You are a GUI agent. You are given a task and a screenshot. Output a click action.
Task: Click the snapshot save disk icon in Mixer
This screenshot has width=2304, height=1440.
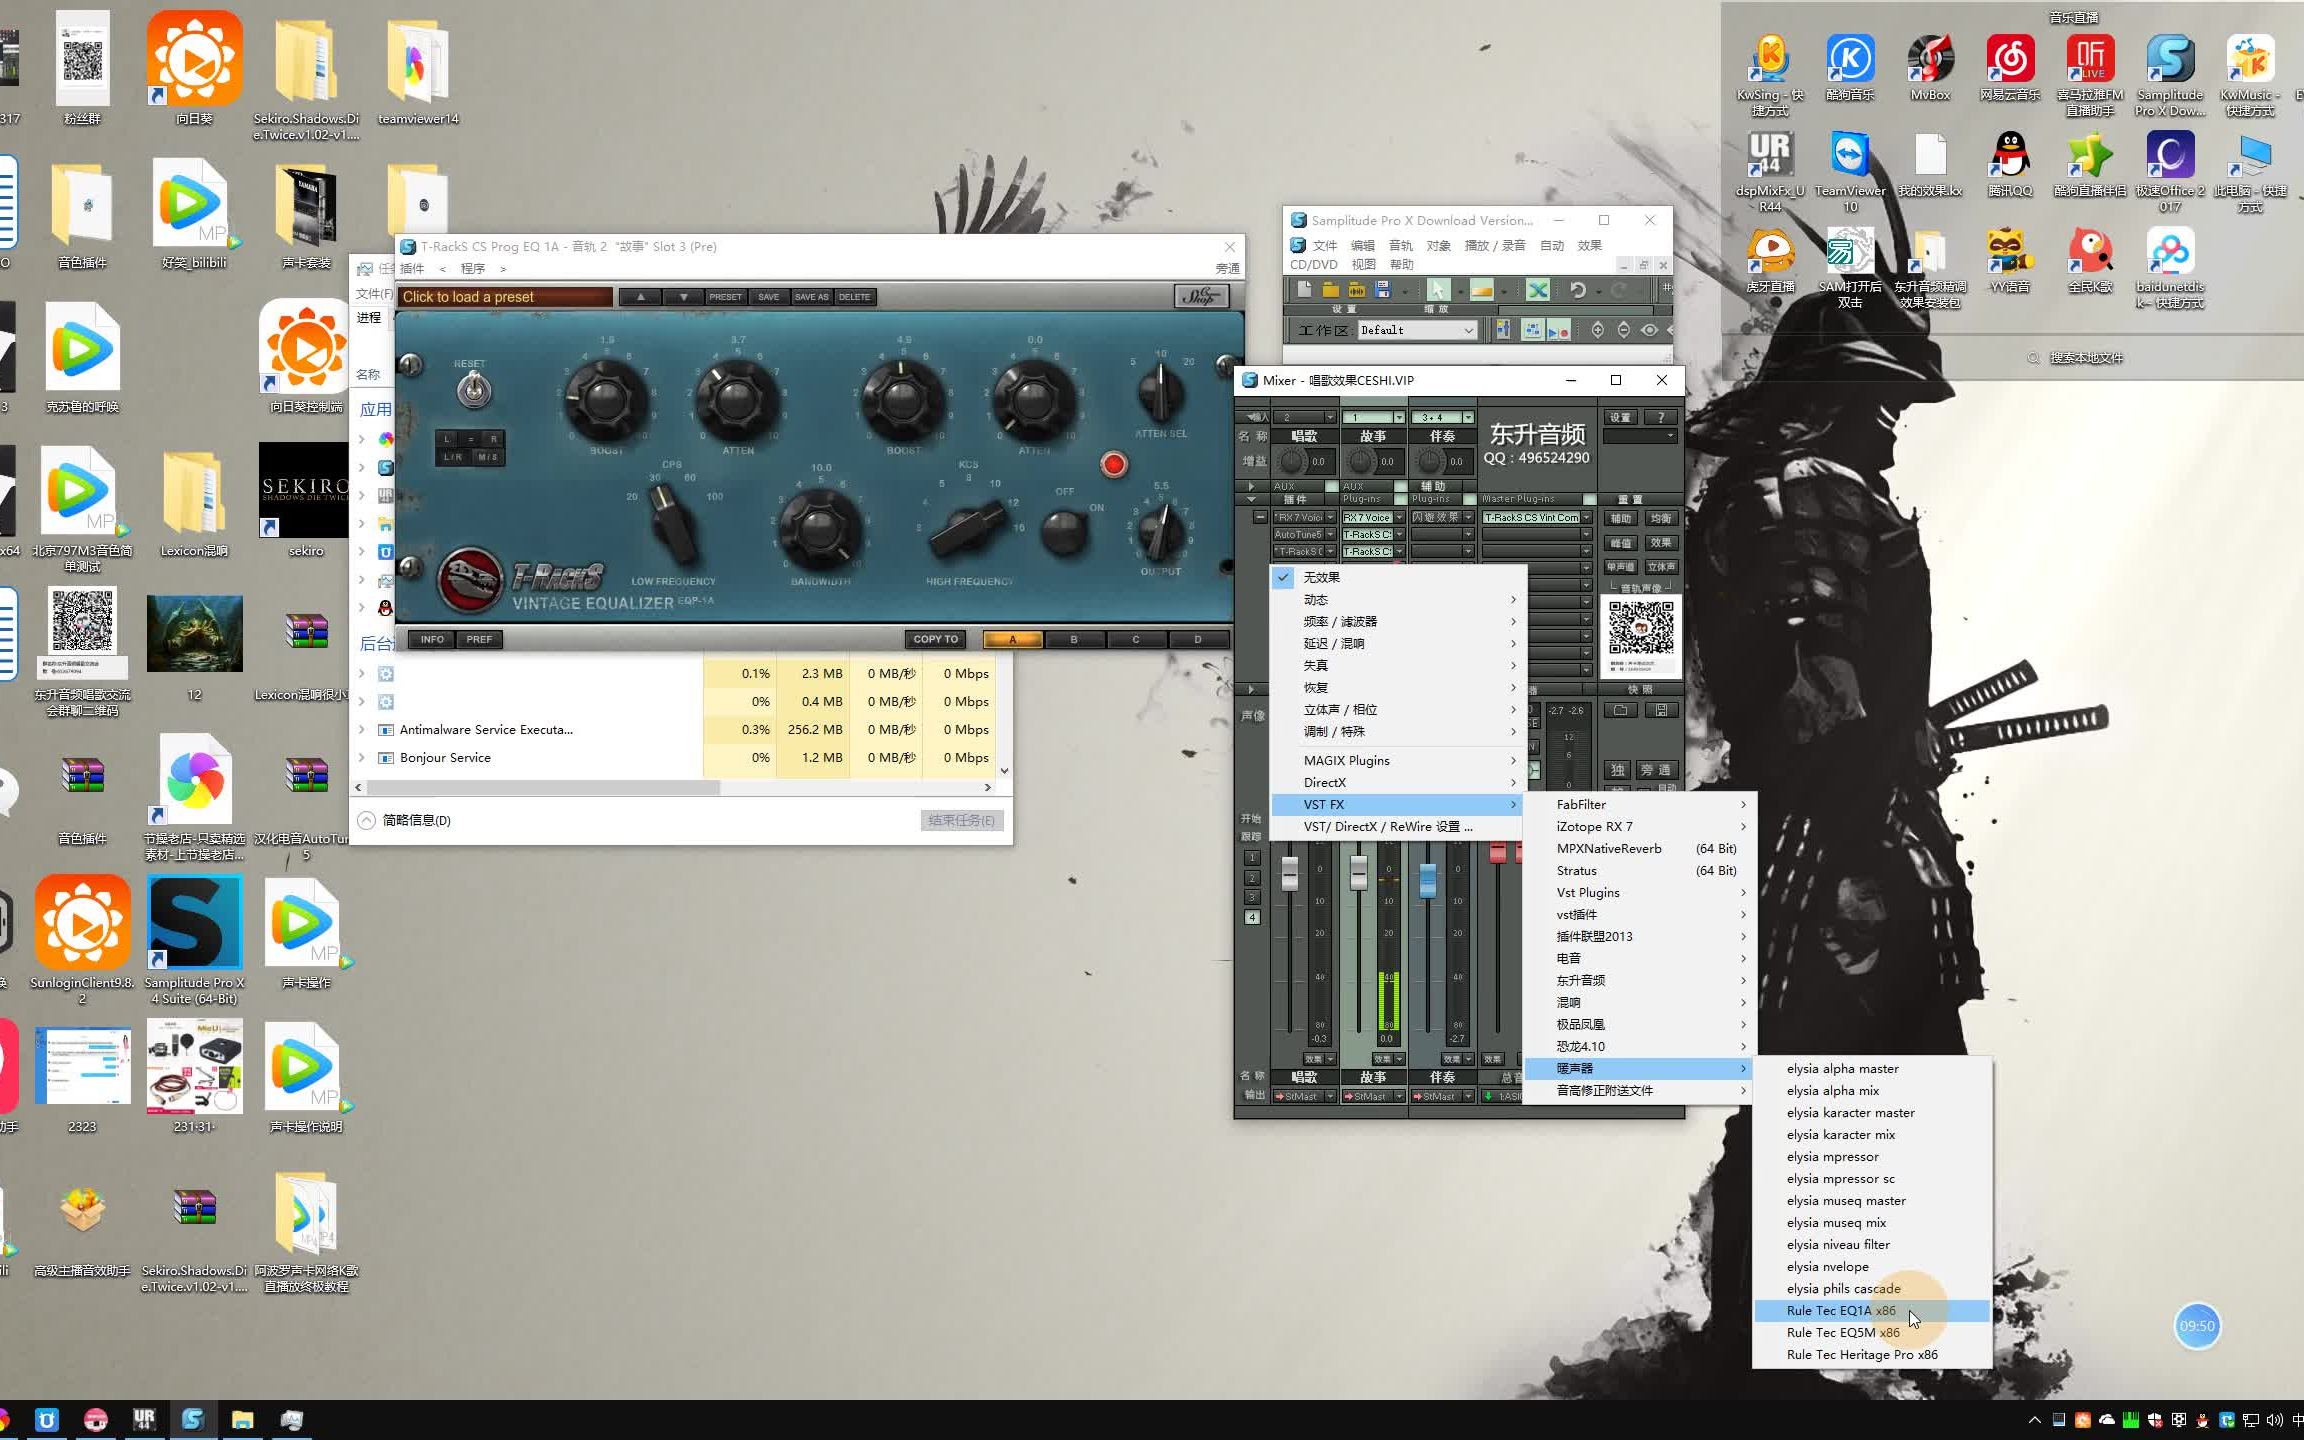(1660, 710)
